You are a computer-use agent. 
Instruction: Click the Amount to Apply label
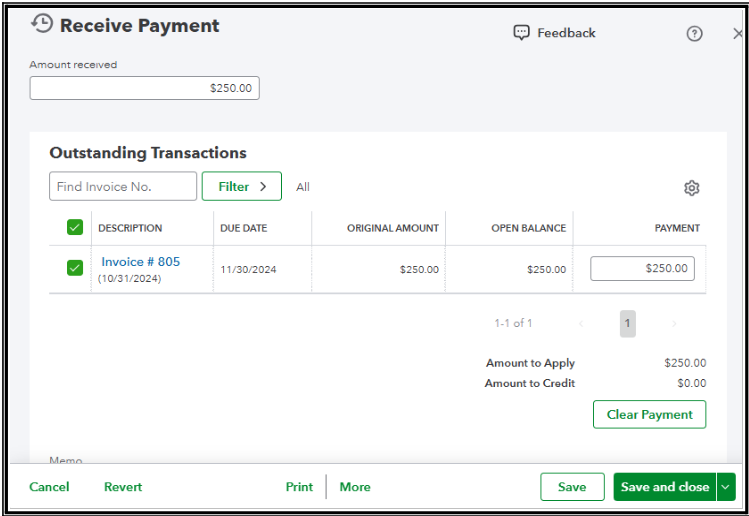coord(530,363)
